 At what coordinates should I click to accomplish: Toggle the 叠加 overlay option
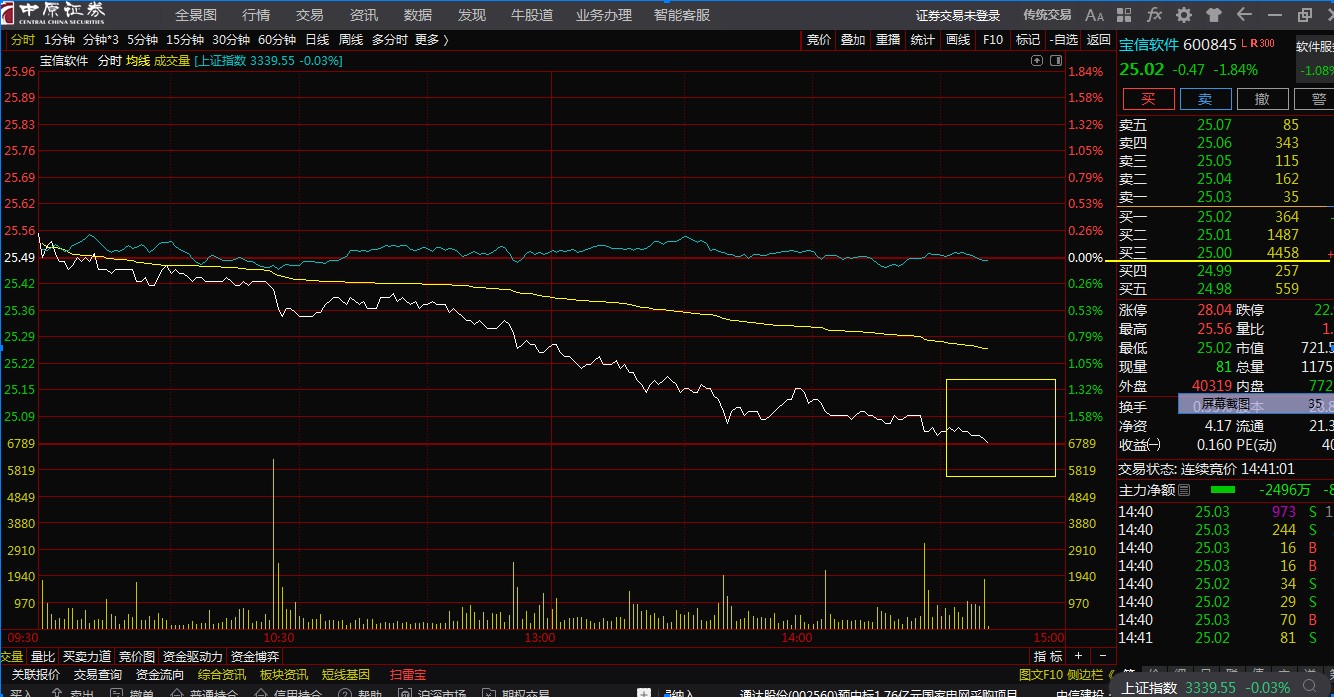(x=853, y=40)
